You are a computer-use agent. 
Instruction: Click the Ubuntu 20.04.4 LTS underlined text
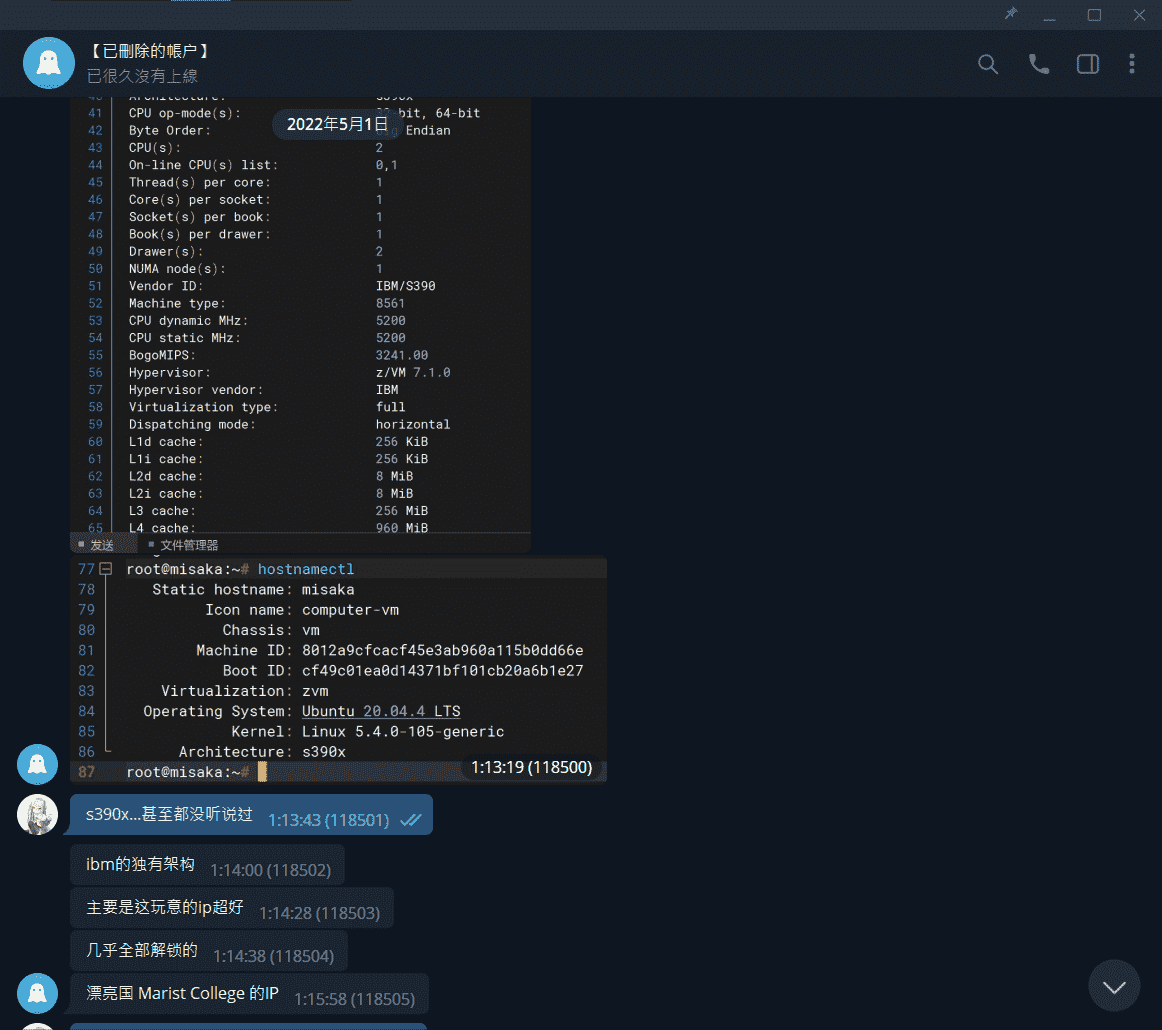[x=381, y=711]
